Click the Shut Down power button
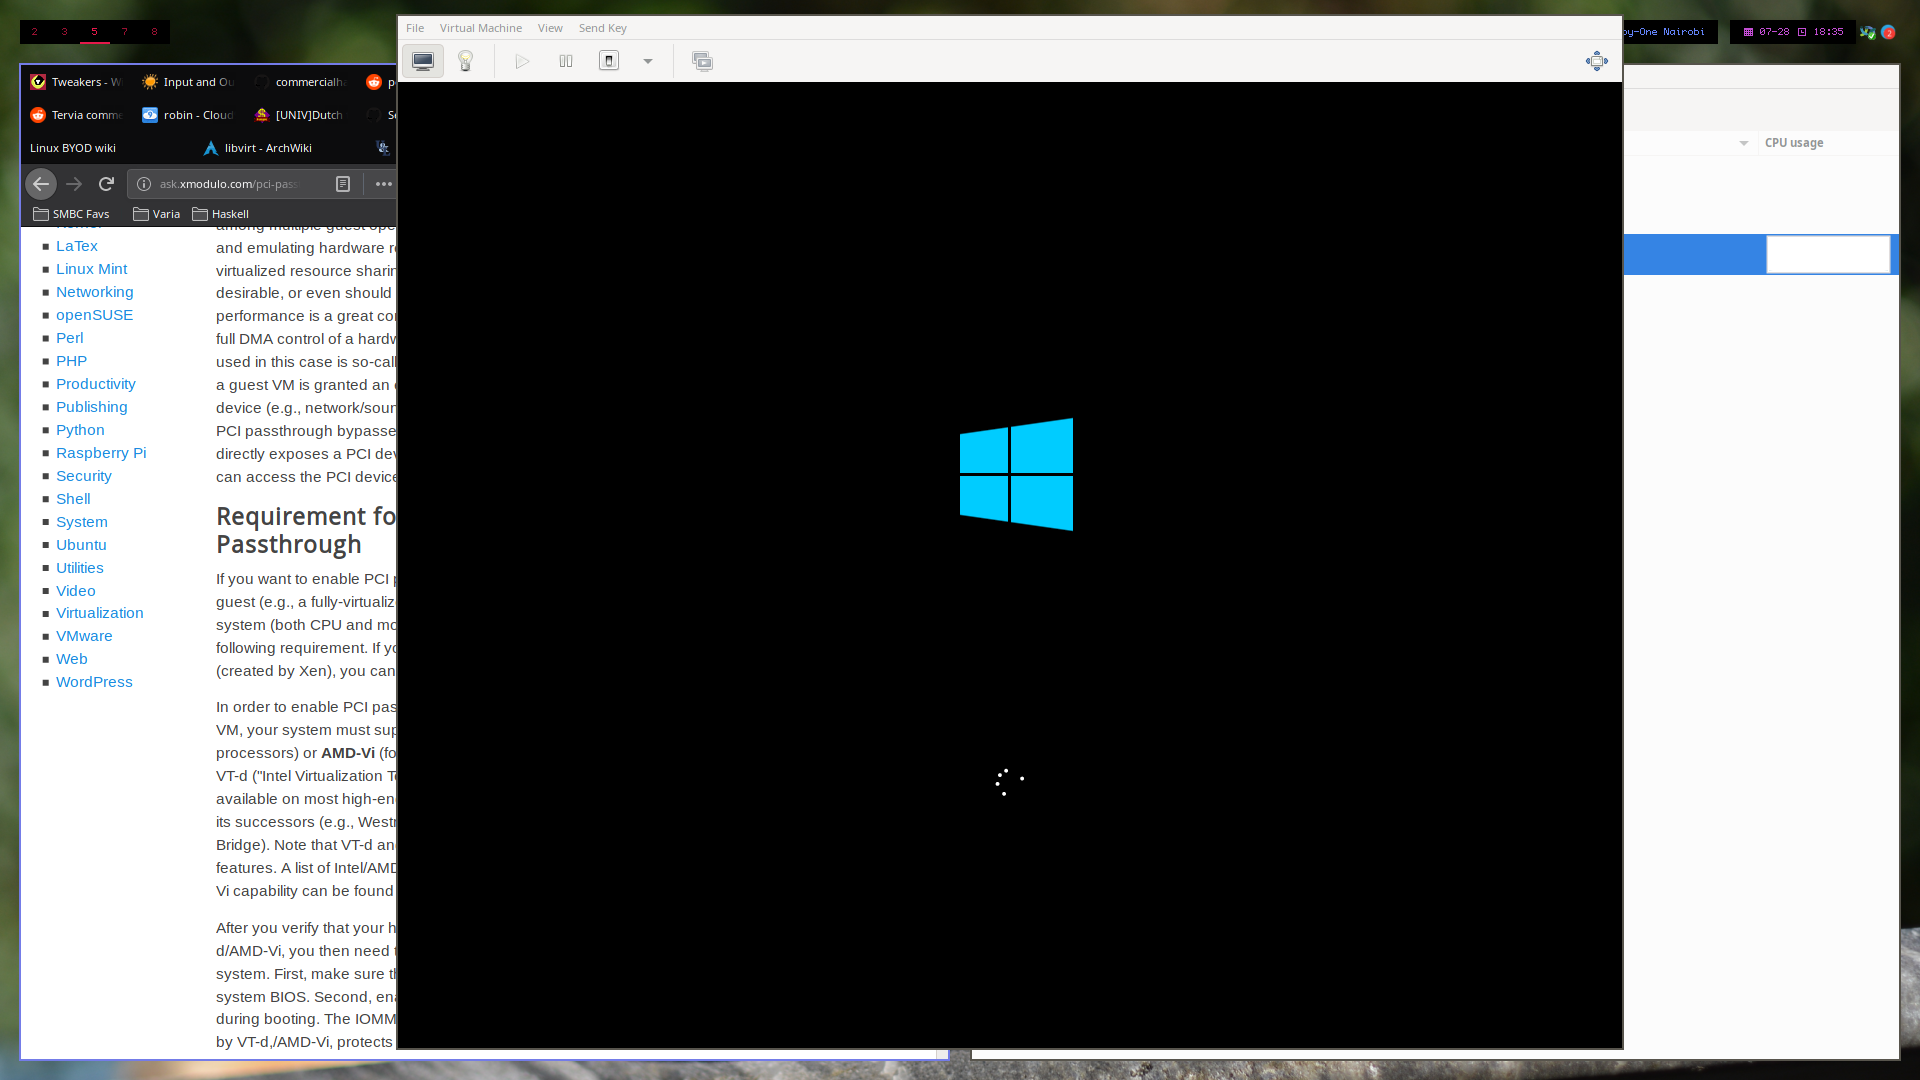The image size is (1920, 1080). point(609,61)
